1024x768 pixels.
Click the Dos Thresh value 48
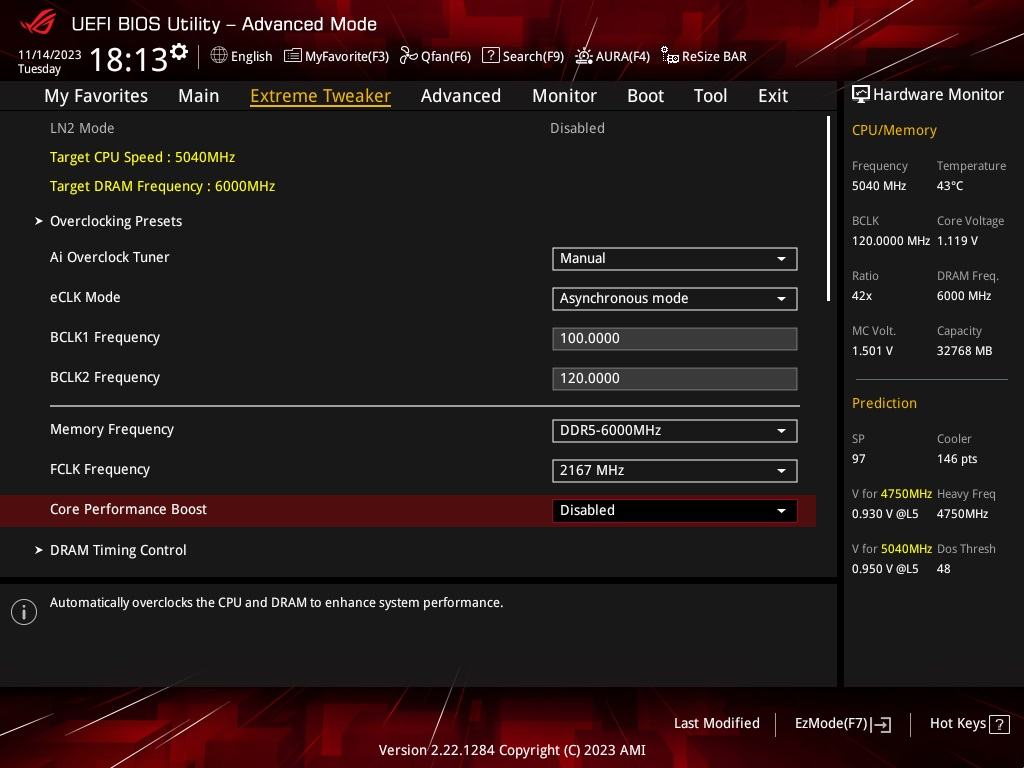click(944, 569)
